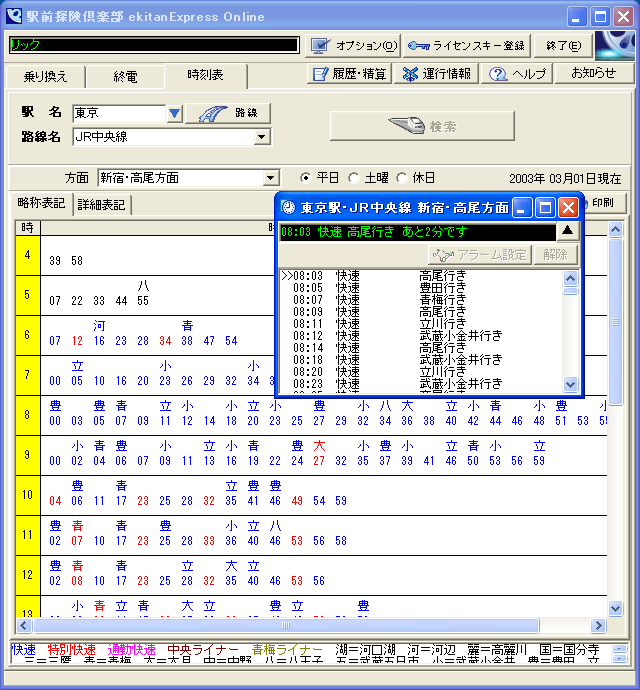
Task: Expand the station name blue dropdown arrow
Action: pos(174,114)
